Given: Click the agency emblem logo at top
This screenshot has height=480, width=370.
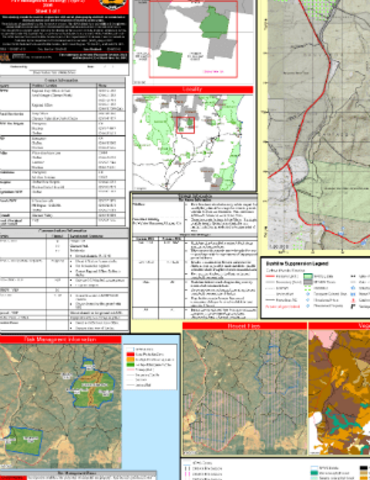Looking at the screenshot, I should coord(114,4).
